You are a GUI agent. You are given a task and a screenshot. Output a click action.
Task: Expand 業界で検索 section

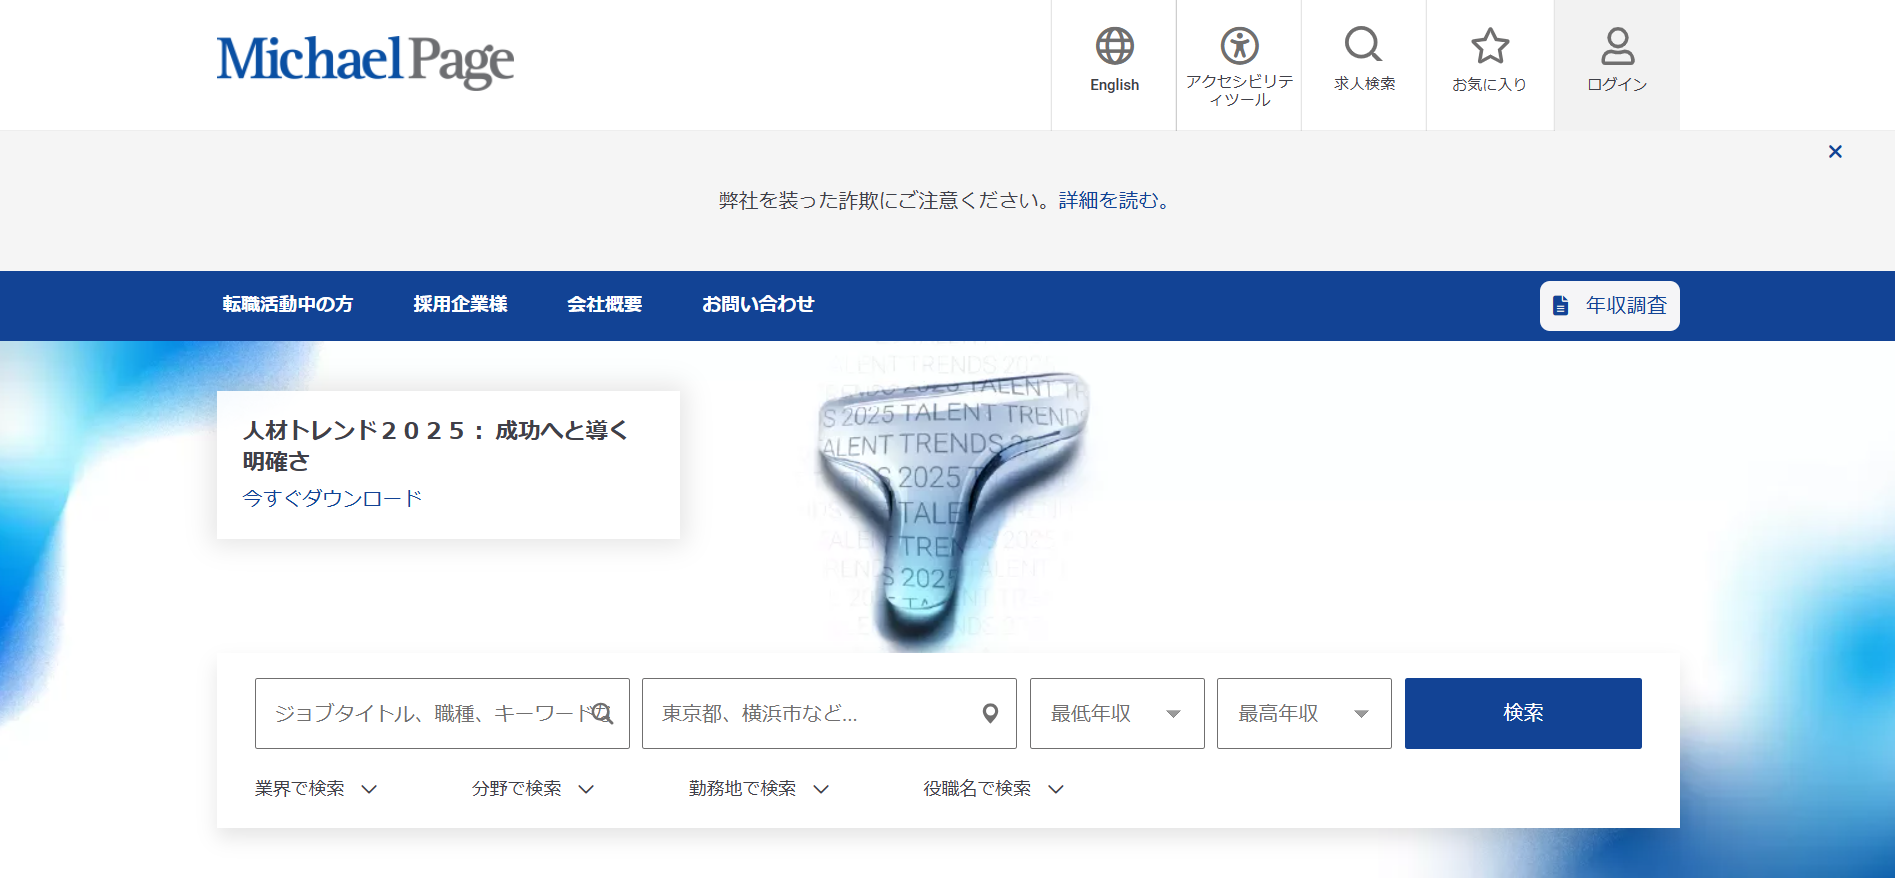point(316,789)
